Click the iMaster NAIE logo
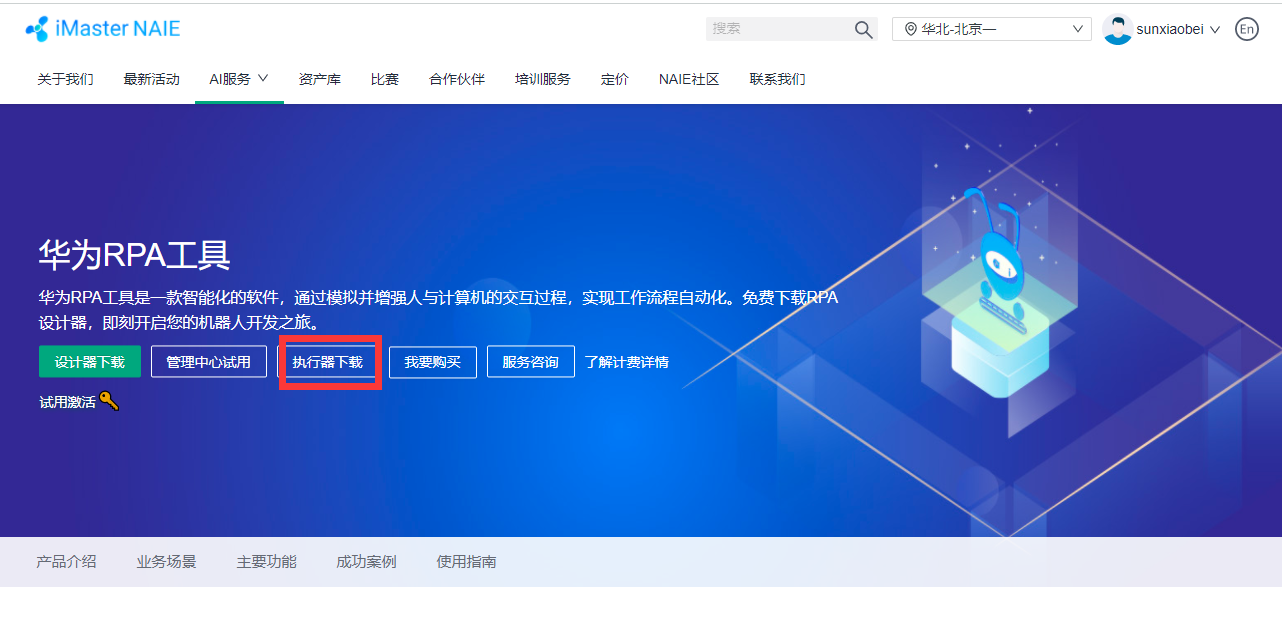Screen dimensions: 1282x629 (103, 29)
